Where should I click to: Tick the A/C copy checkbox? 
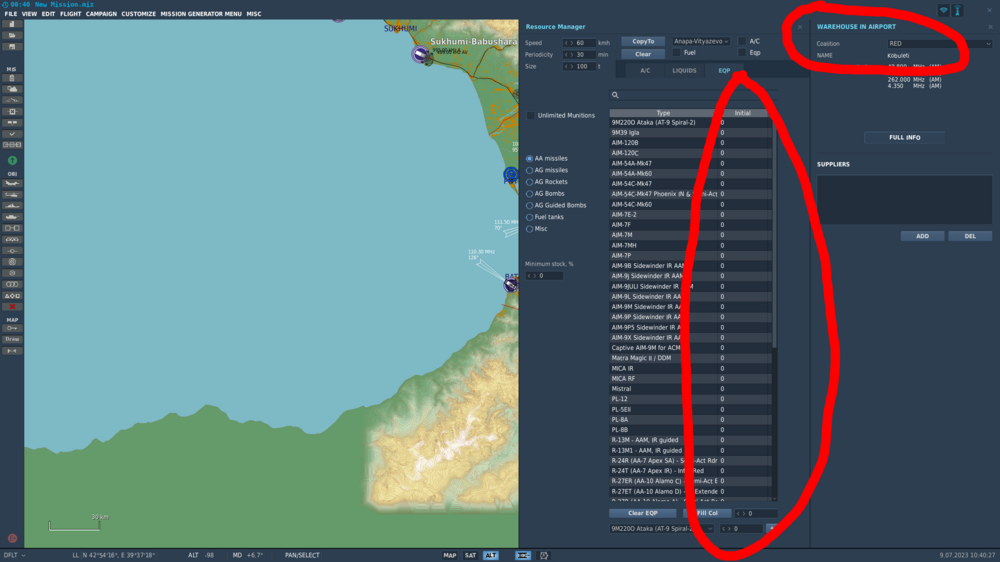(x=742, y=41)
